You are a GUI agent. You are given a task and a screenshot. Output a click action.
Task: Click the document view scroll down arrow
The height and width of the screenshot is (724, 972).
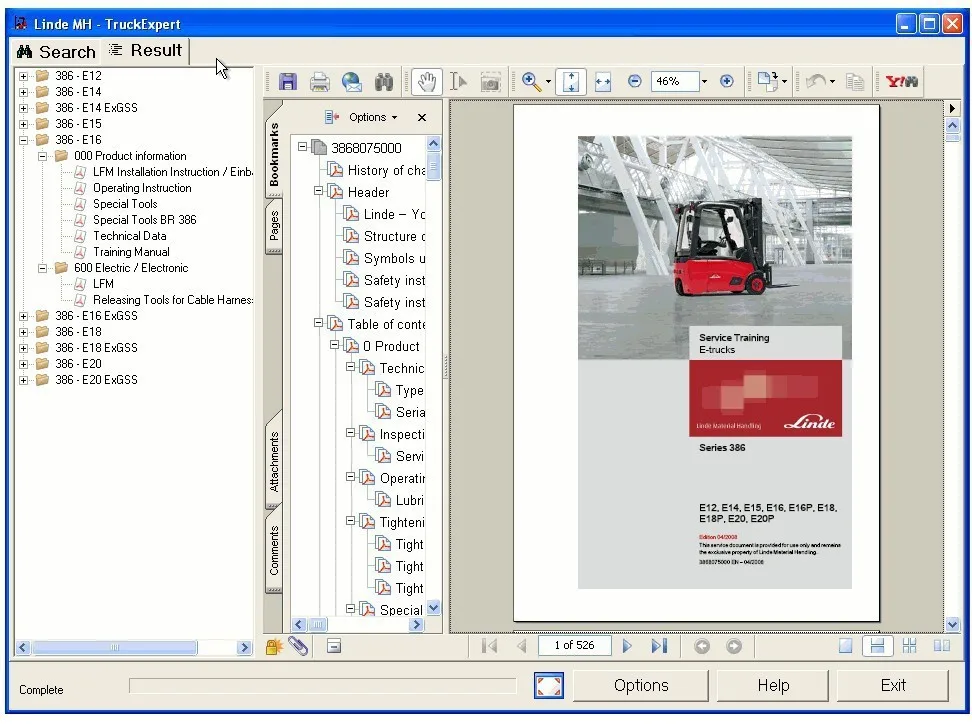[953, 625]
